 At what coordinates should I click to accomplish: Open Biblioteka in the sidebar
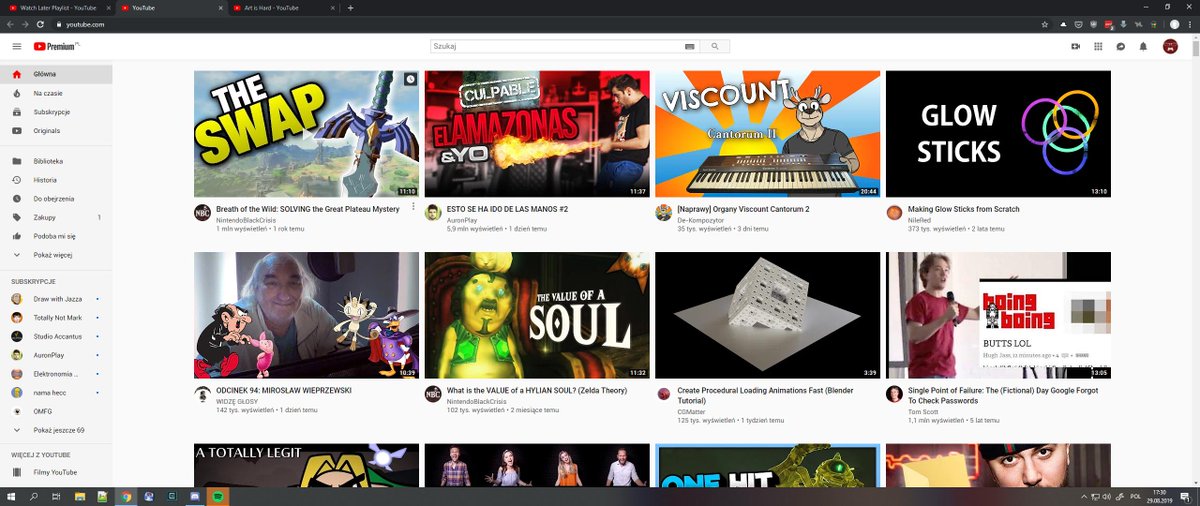(56, 161)
